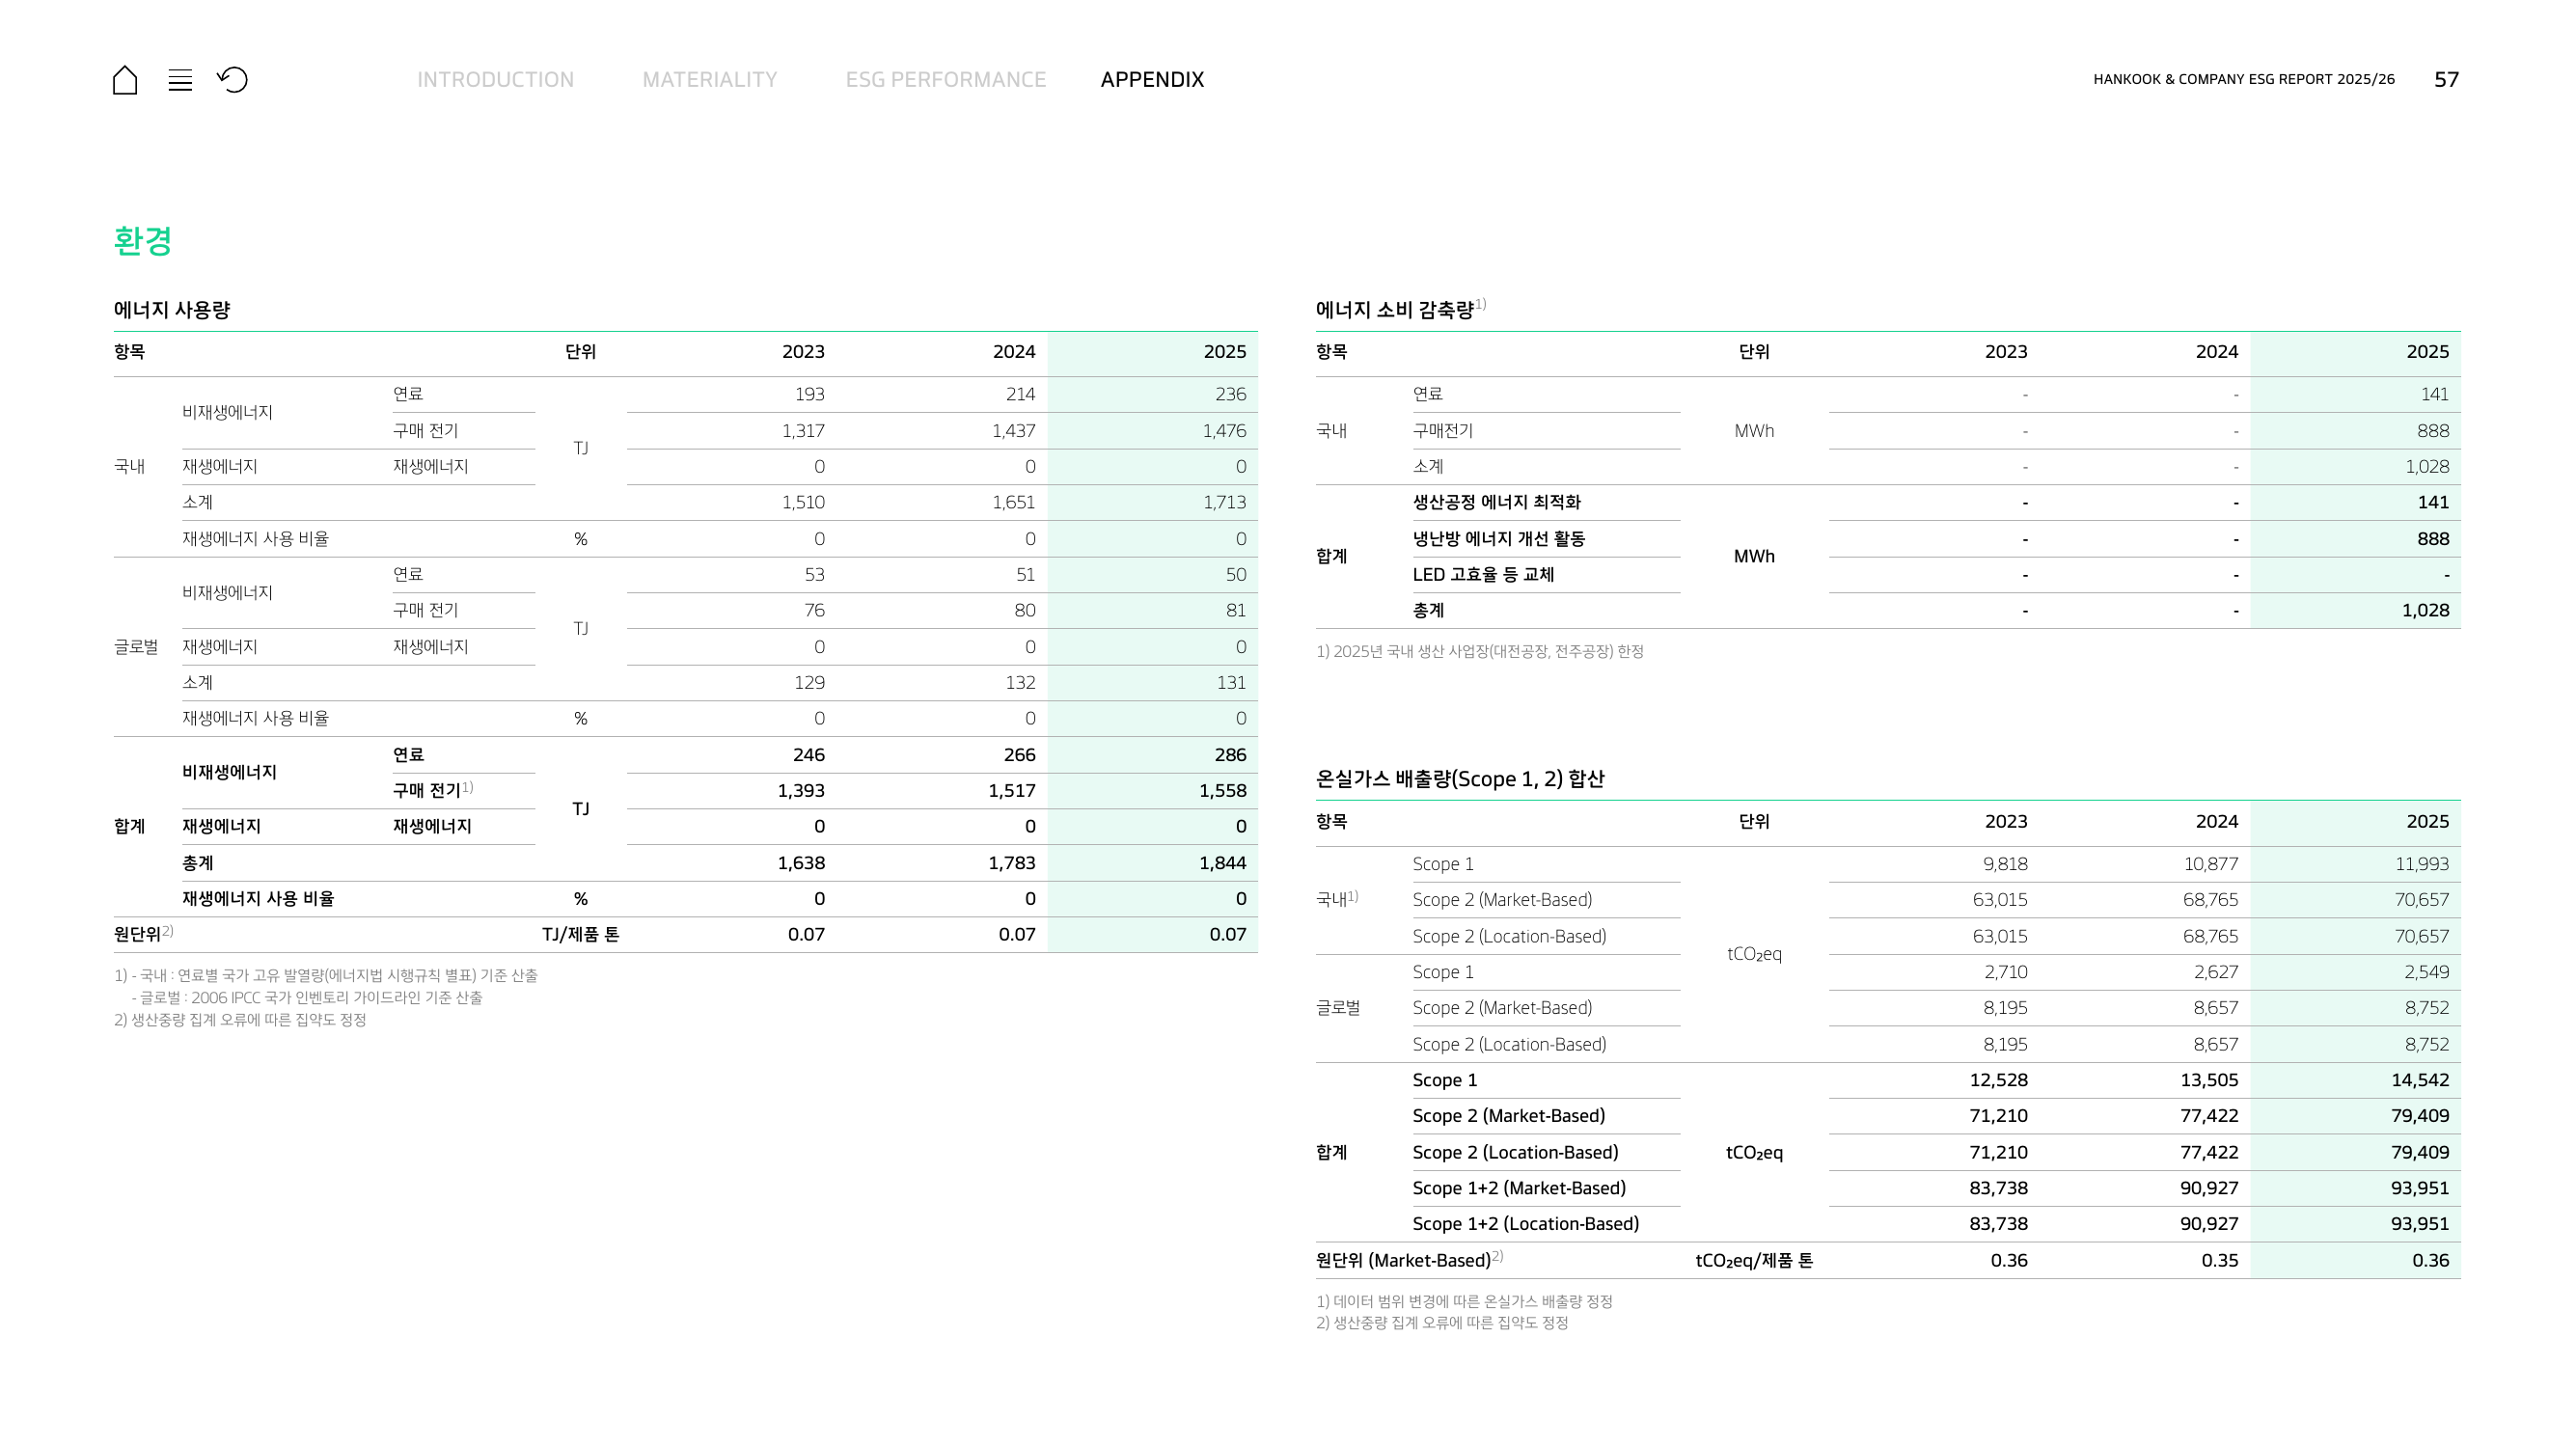Select the MWh unit in 국내 reduction rows

point(1754,430)
